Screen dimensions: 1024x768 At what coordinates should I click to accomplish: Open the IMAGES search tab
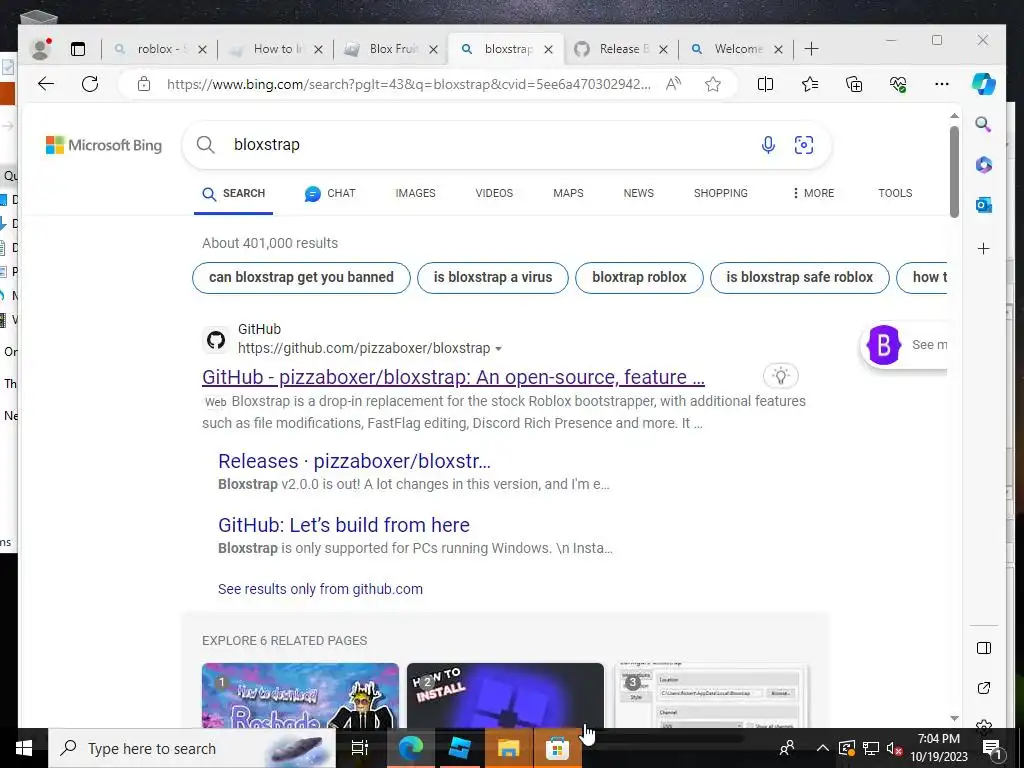tap(415, 193)
